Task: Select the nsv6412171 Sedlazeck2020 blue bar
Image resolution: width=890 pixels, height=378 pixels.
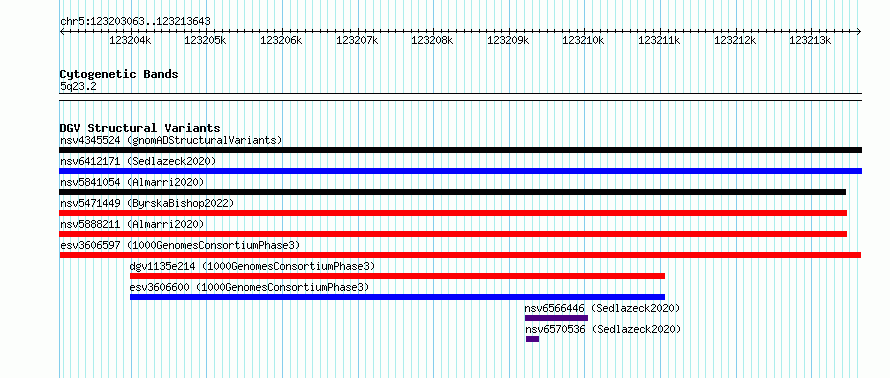Action: [460, 171]
